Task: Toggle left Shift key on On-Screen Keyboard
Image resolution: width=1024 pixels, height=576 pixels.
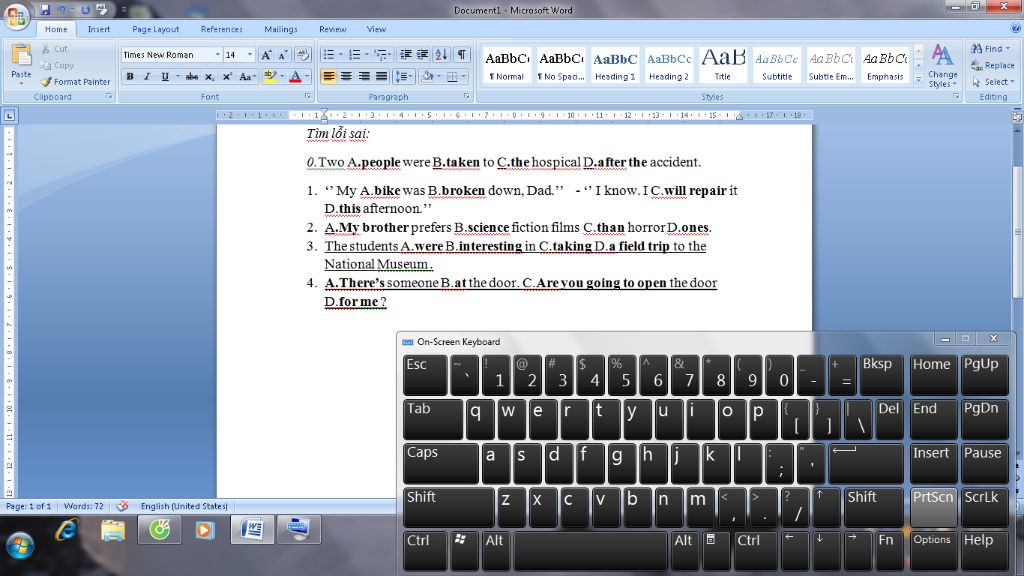Action: [448, 507]
